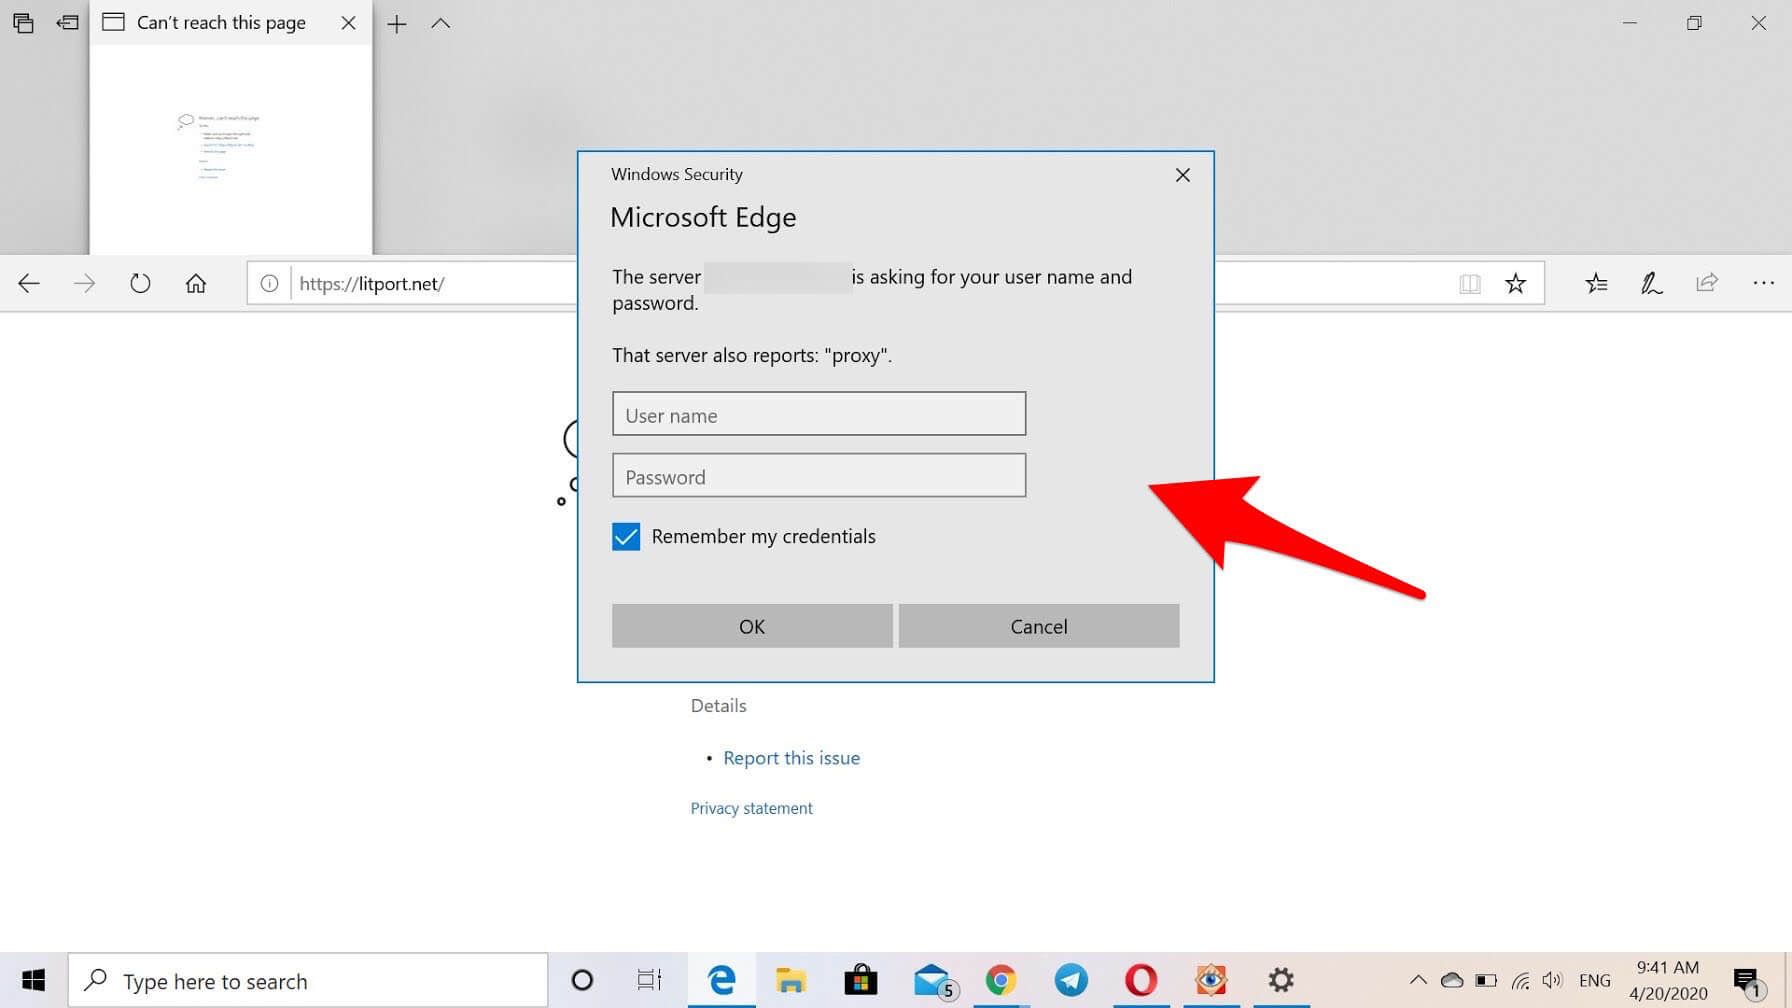Open File Explorer from taskbar
Viewport: 1792px width, 1008px height.
[x=791, y=980]
